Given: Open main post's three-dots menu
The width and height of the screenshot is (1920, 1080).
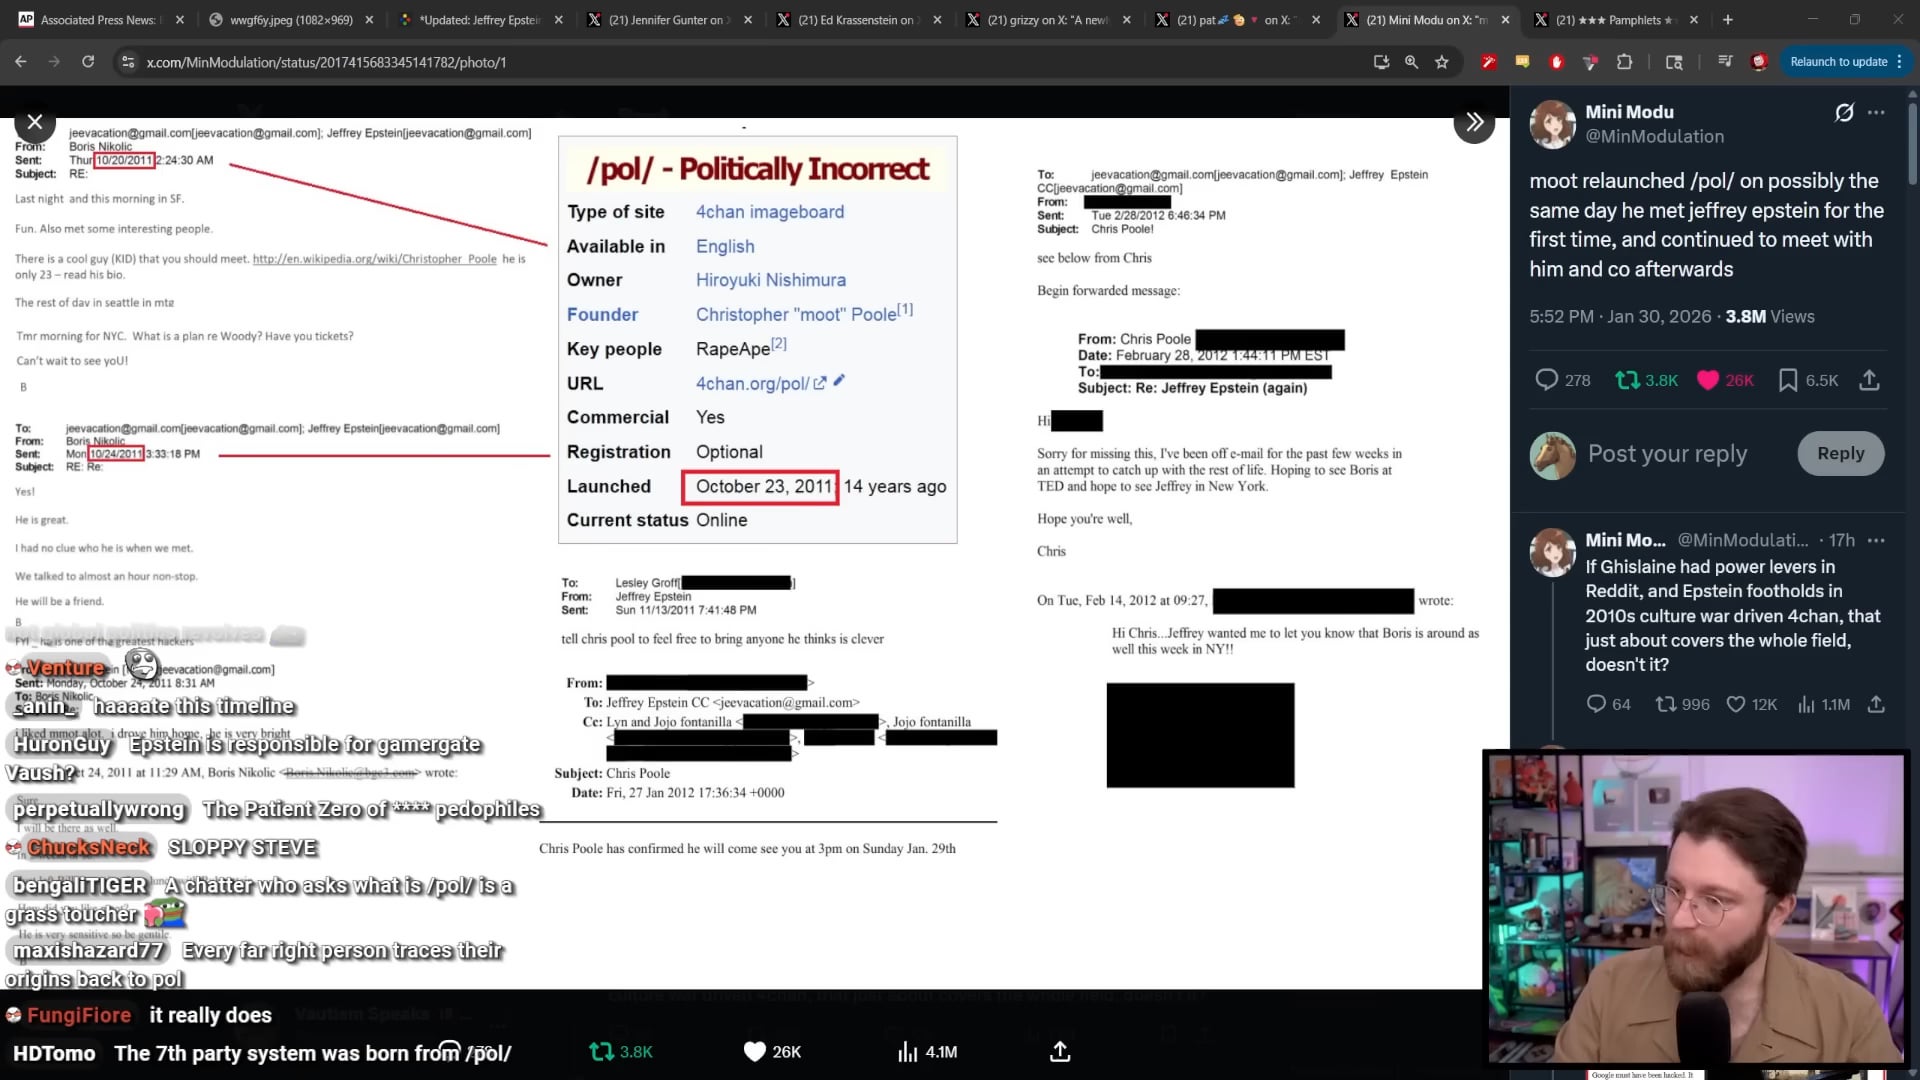Looking at the screenshot, I should click(1876, 112).
